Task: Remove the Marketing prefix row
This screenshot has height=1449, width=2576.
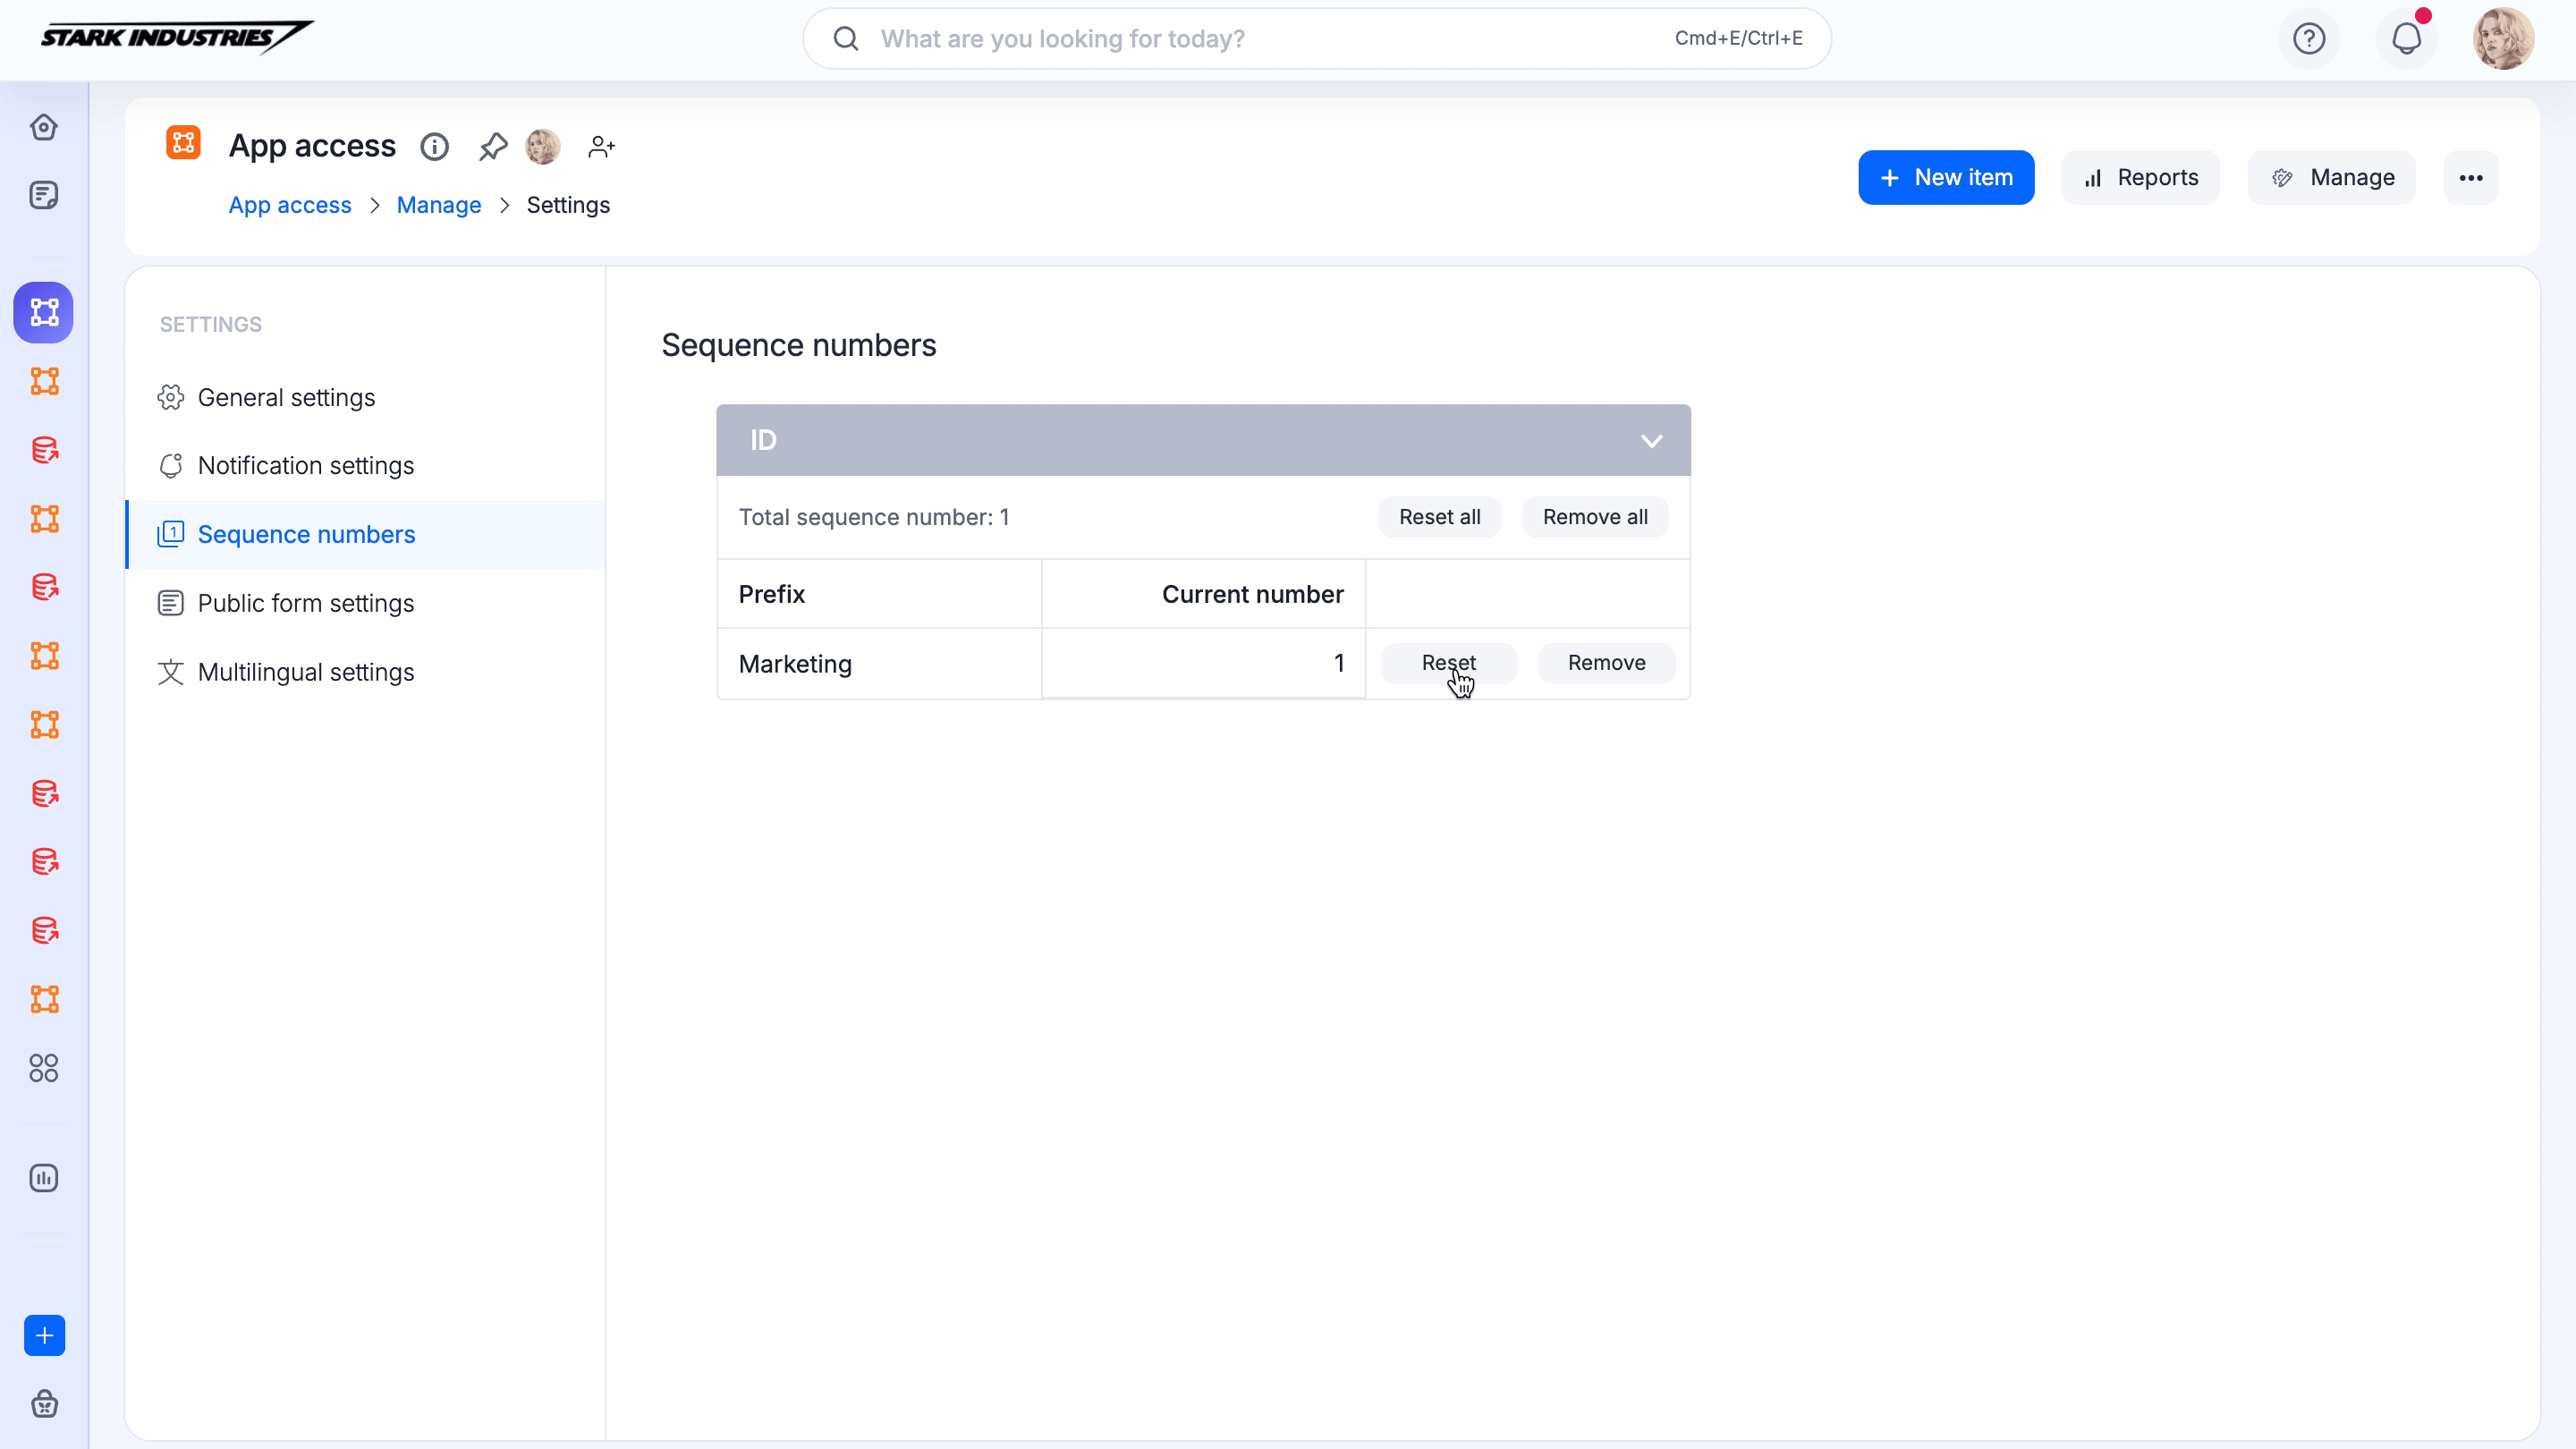Action: [x=1606, y=663]
